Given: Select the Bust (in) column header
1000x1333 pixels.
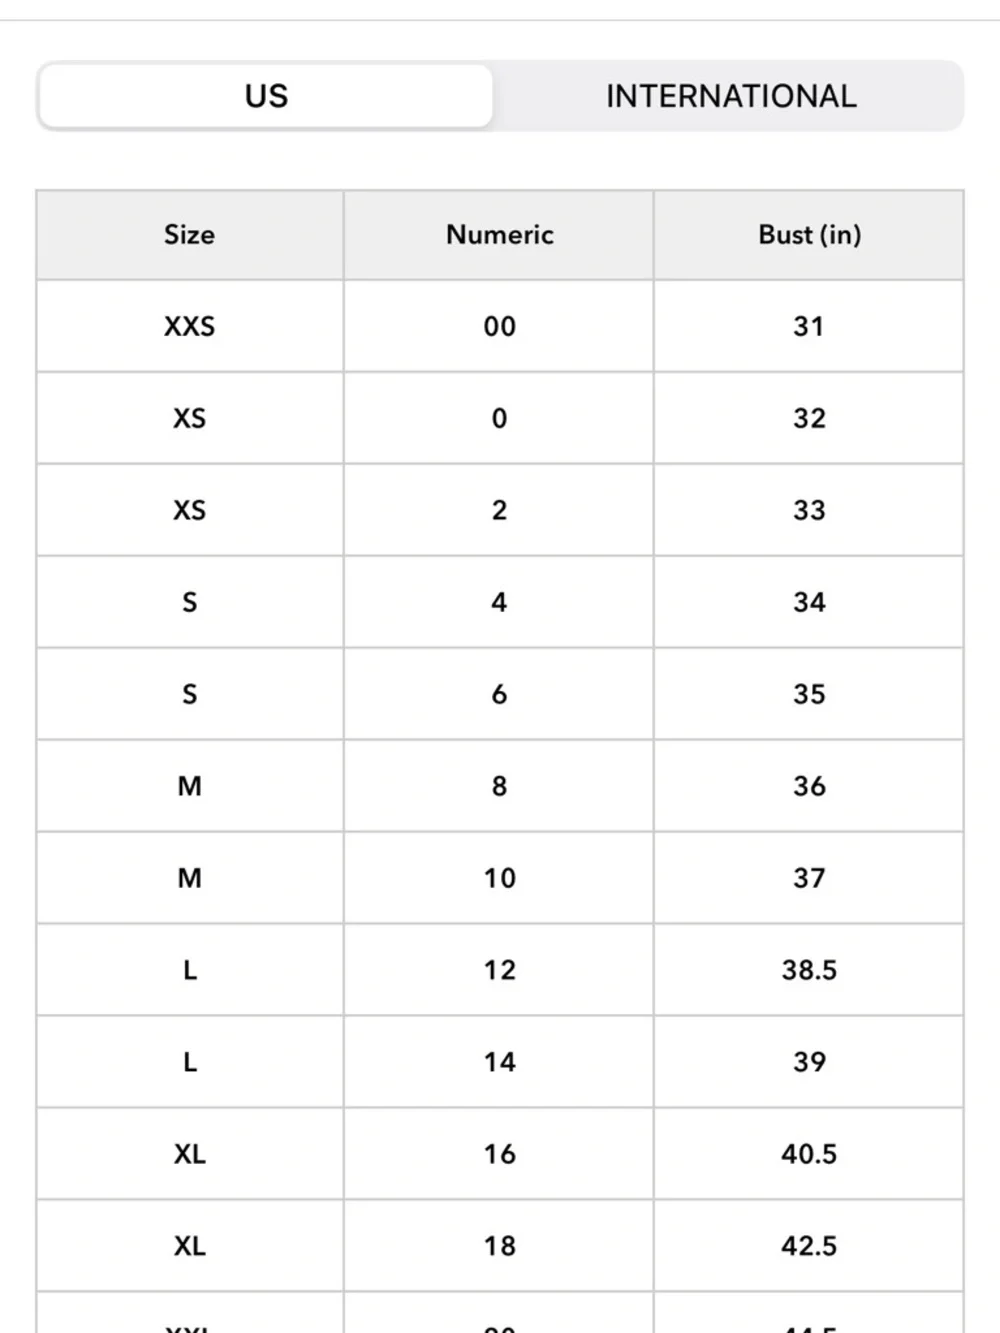Looking at the screenshot, I should (809, 235).
